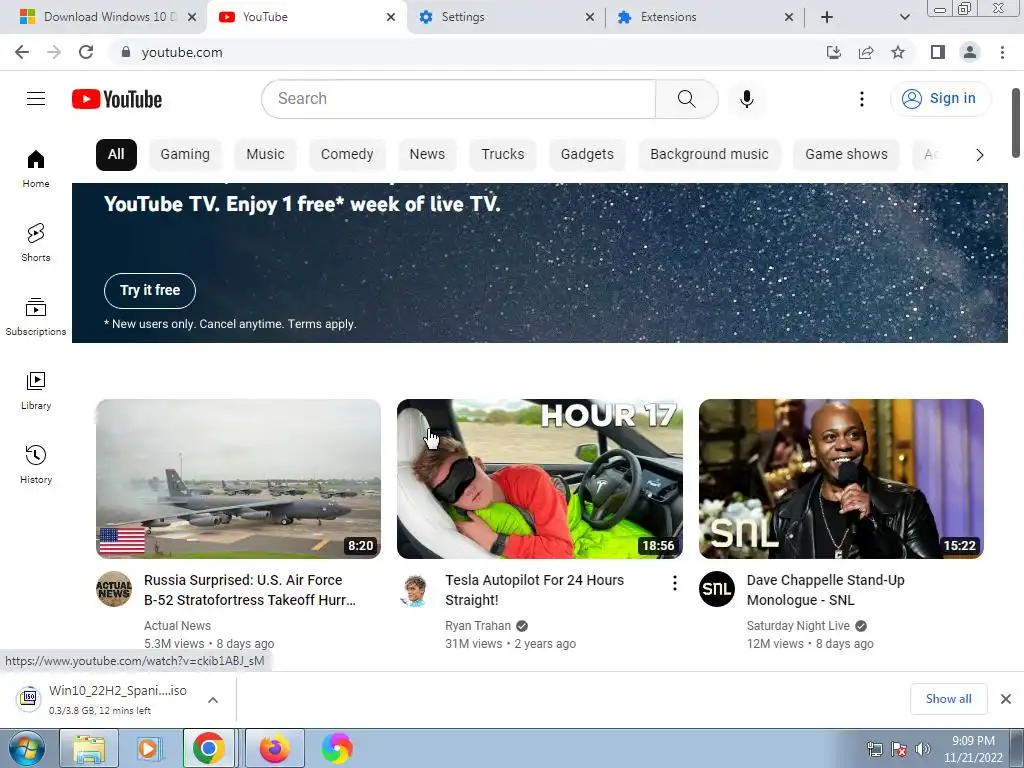Open the YouTube hamburger guide menu
The image size is (1024, 768).
(x=36, y=99)
